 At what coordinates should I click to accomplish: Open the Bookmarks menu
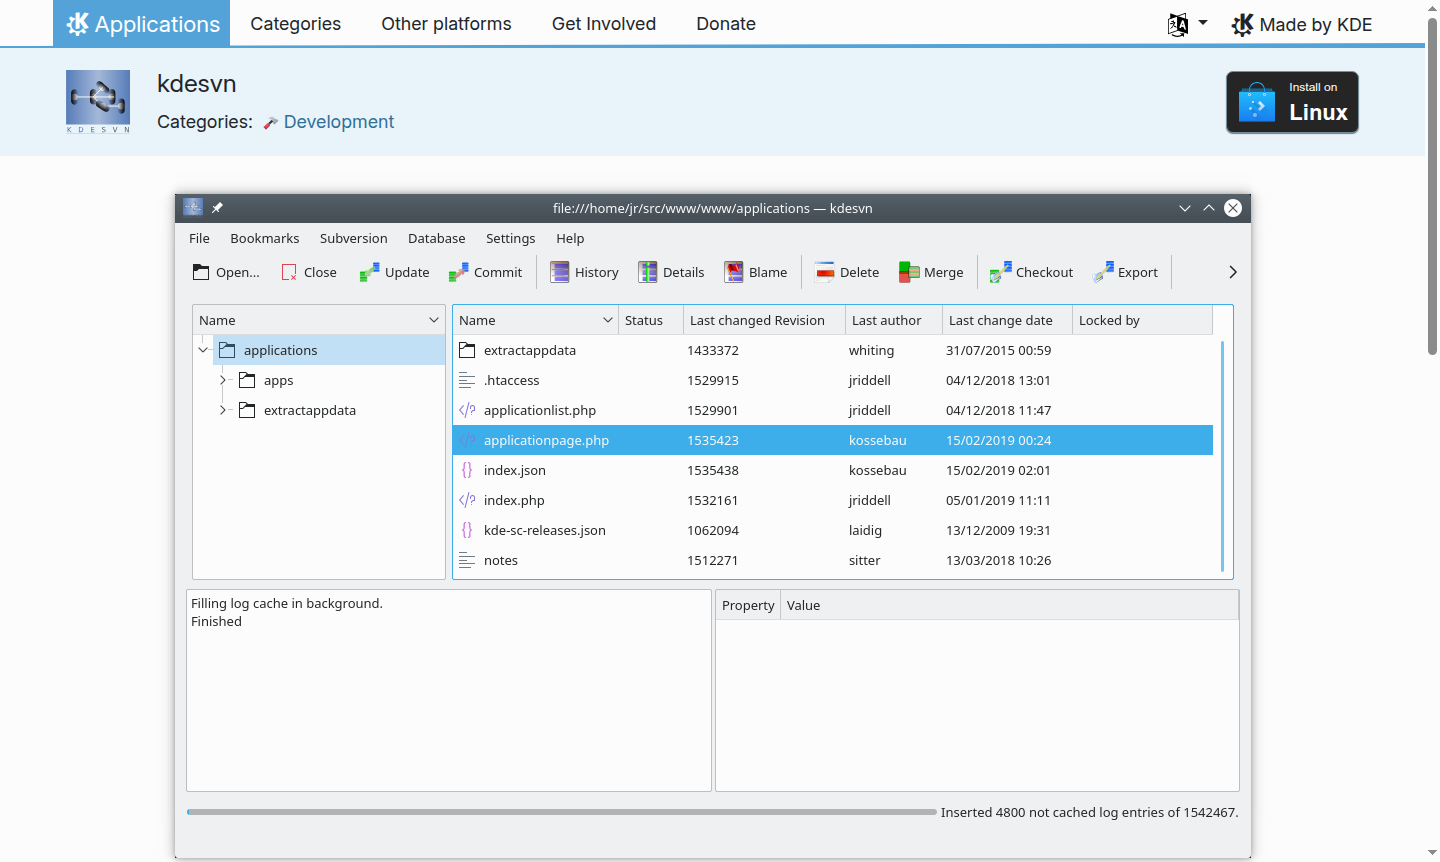[x=264, y=238]
